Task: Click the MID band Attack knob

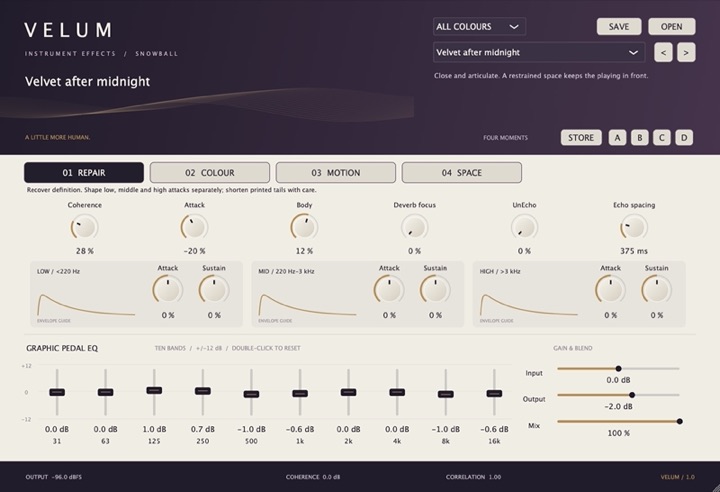Action: 389,290
